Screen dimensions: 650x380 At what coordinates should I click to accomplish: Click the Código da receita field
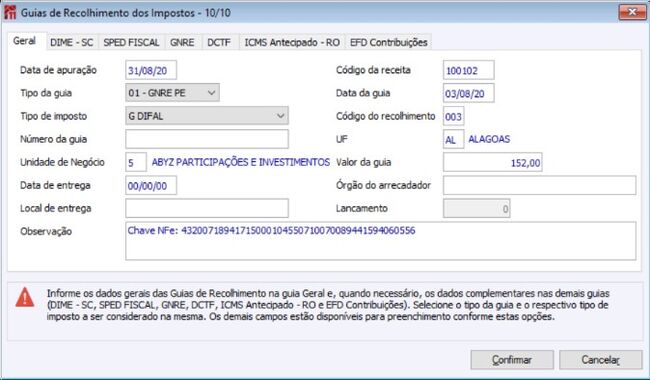tap(468, 70)
